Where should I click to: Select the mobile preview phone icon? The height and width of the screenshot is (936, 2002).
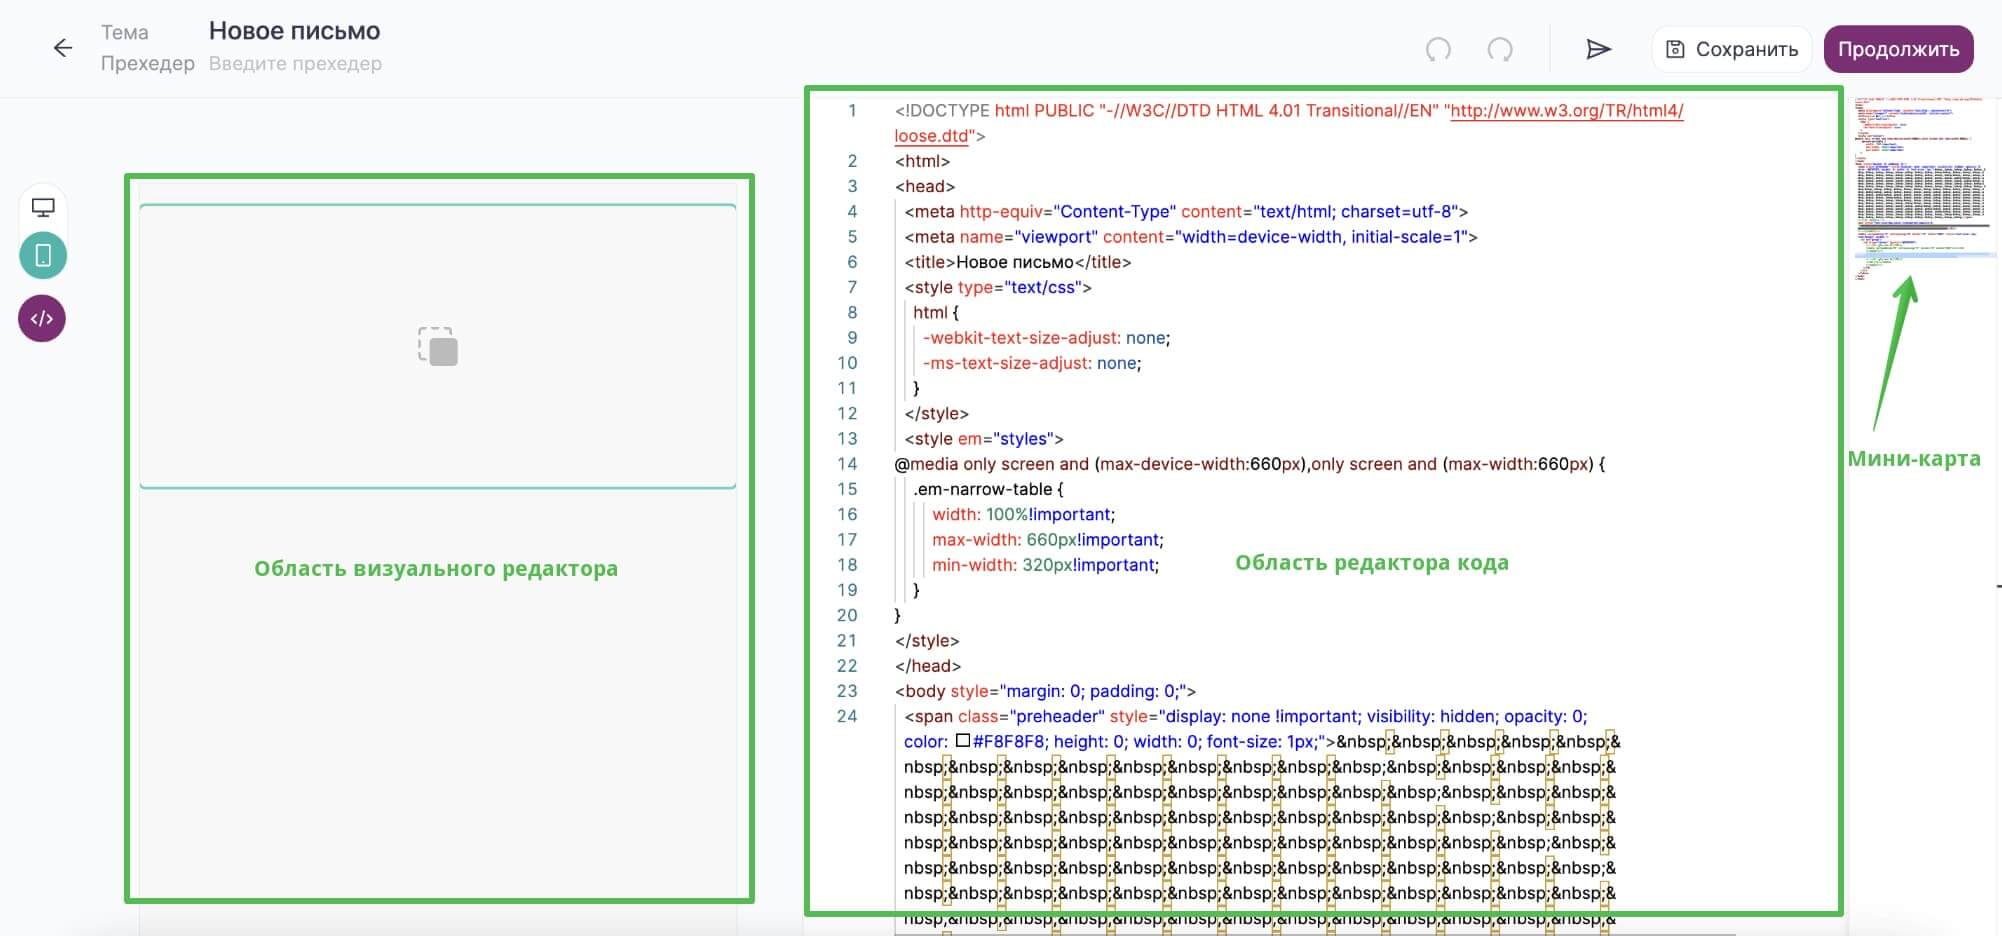point(43,256)
